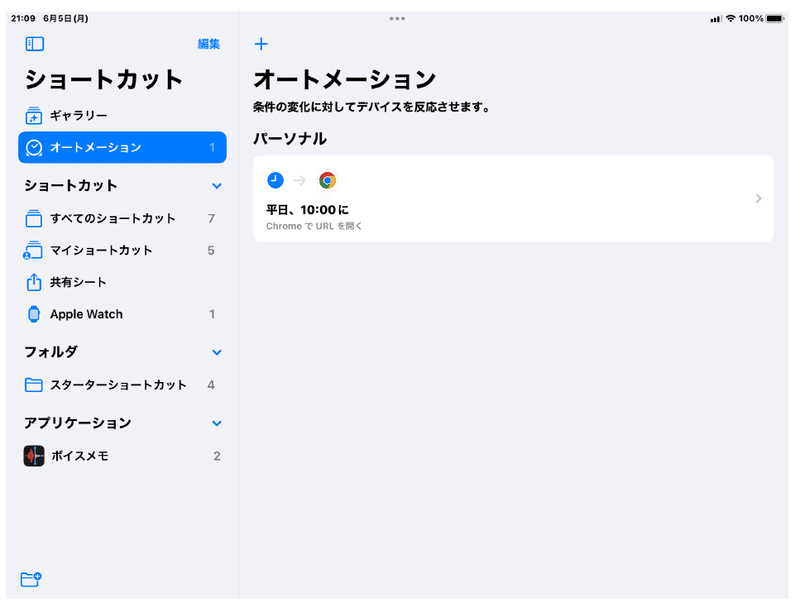Click the Chrome icon in automation card
This screenshot has width=800, height=607.
point(328,181)
